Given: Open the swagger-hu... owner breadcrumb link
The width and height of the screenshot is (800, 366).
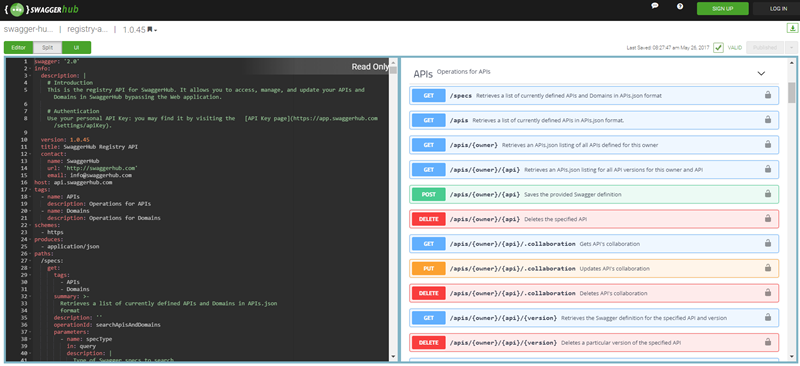Looking at the screenshot, I should pos(29,29).
